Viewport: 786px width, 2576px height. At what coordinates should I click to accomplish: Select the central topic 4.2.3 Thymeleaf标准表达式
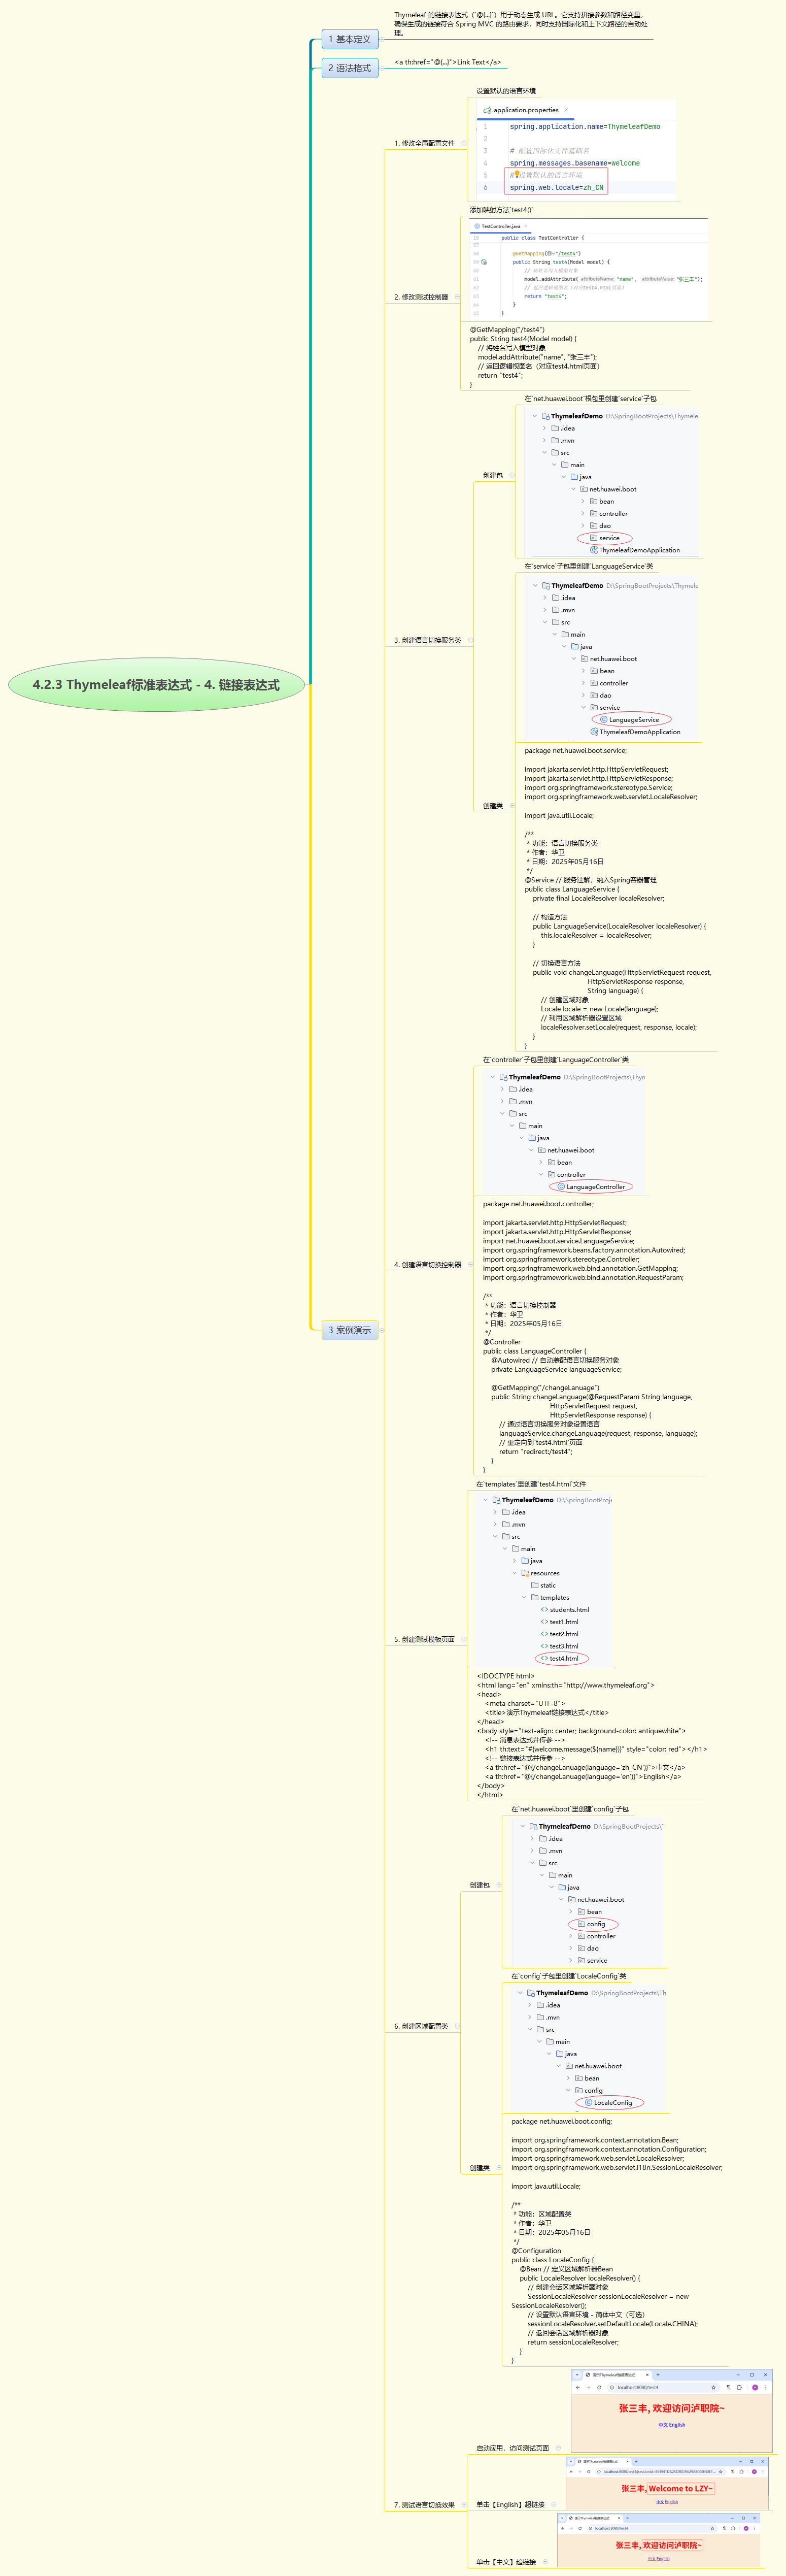point(156,685)
